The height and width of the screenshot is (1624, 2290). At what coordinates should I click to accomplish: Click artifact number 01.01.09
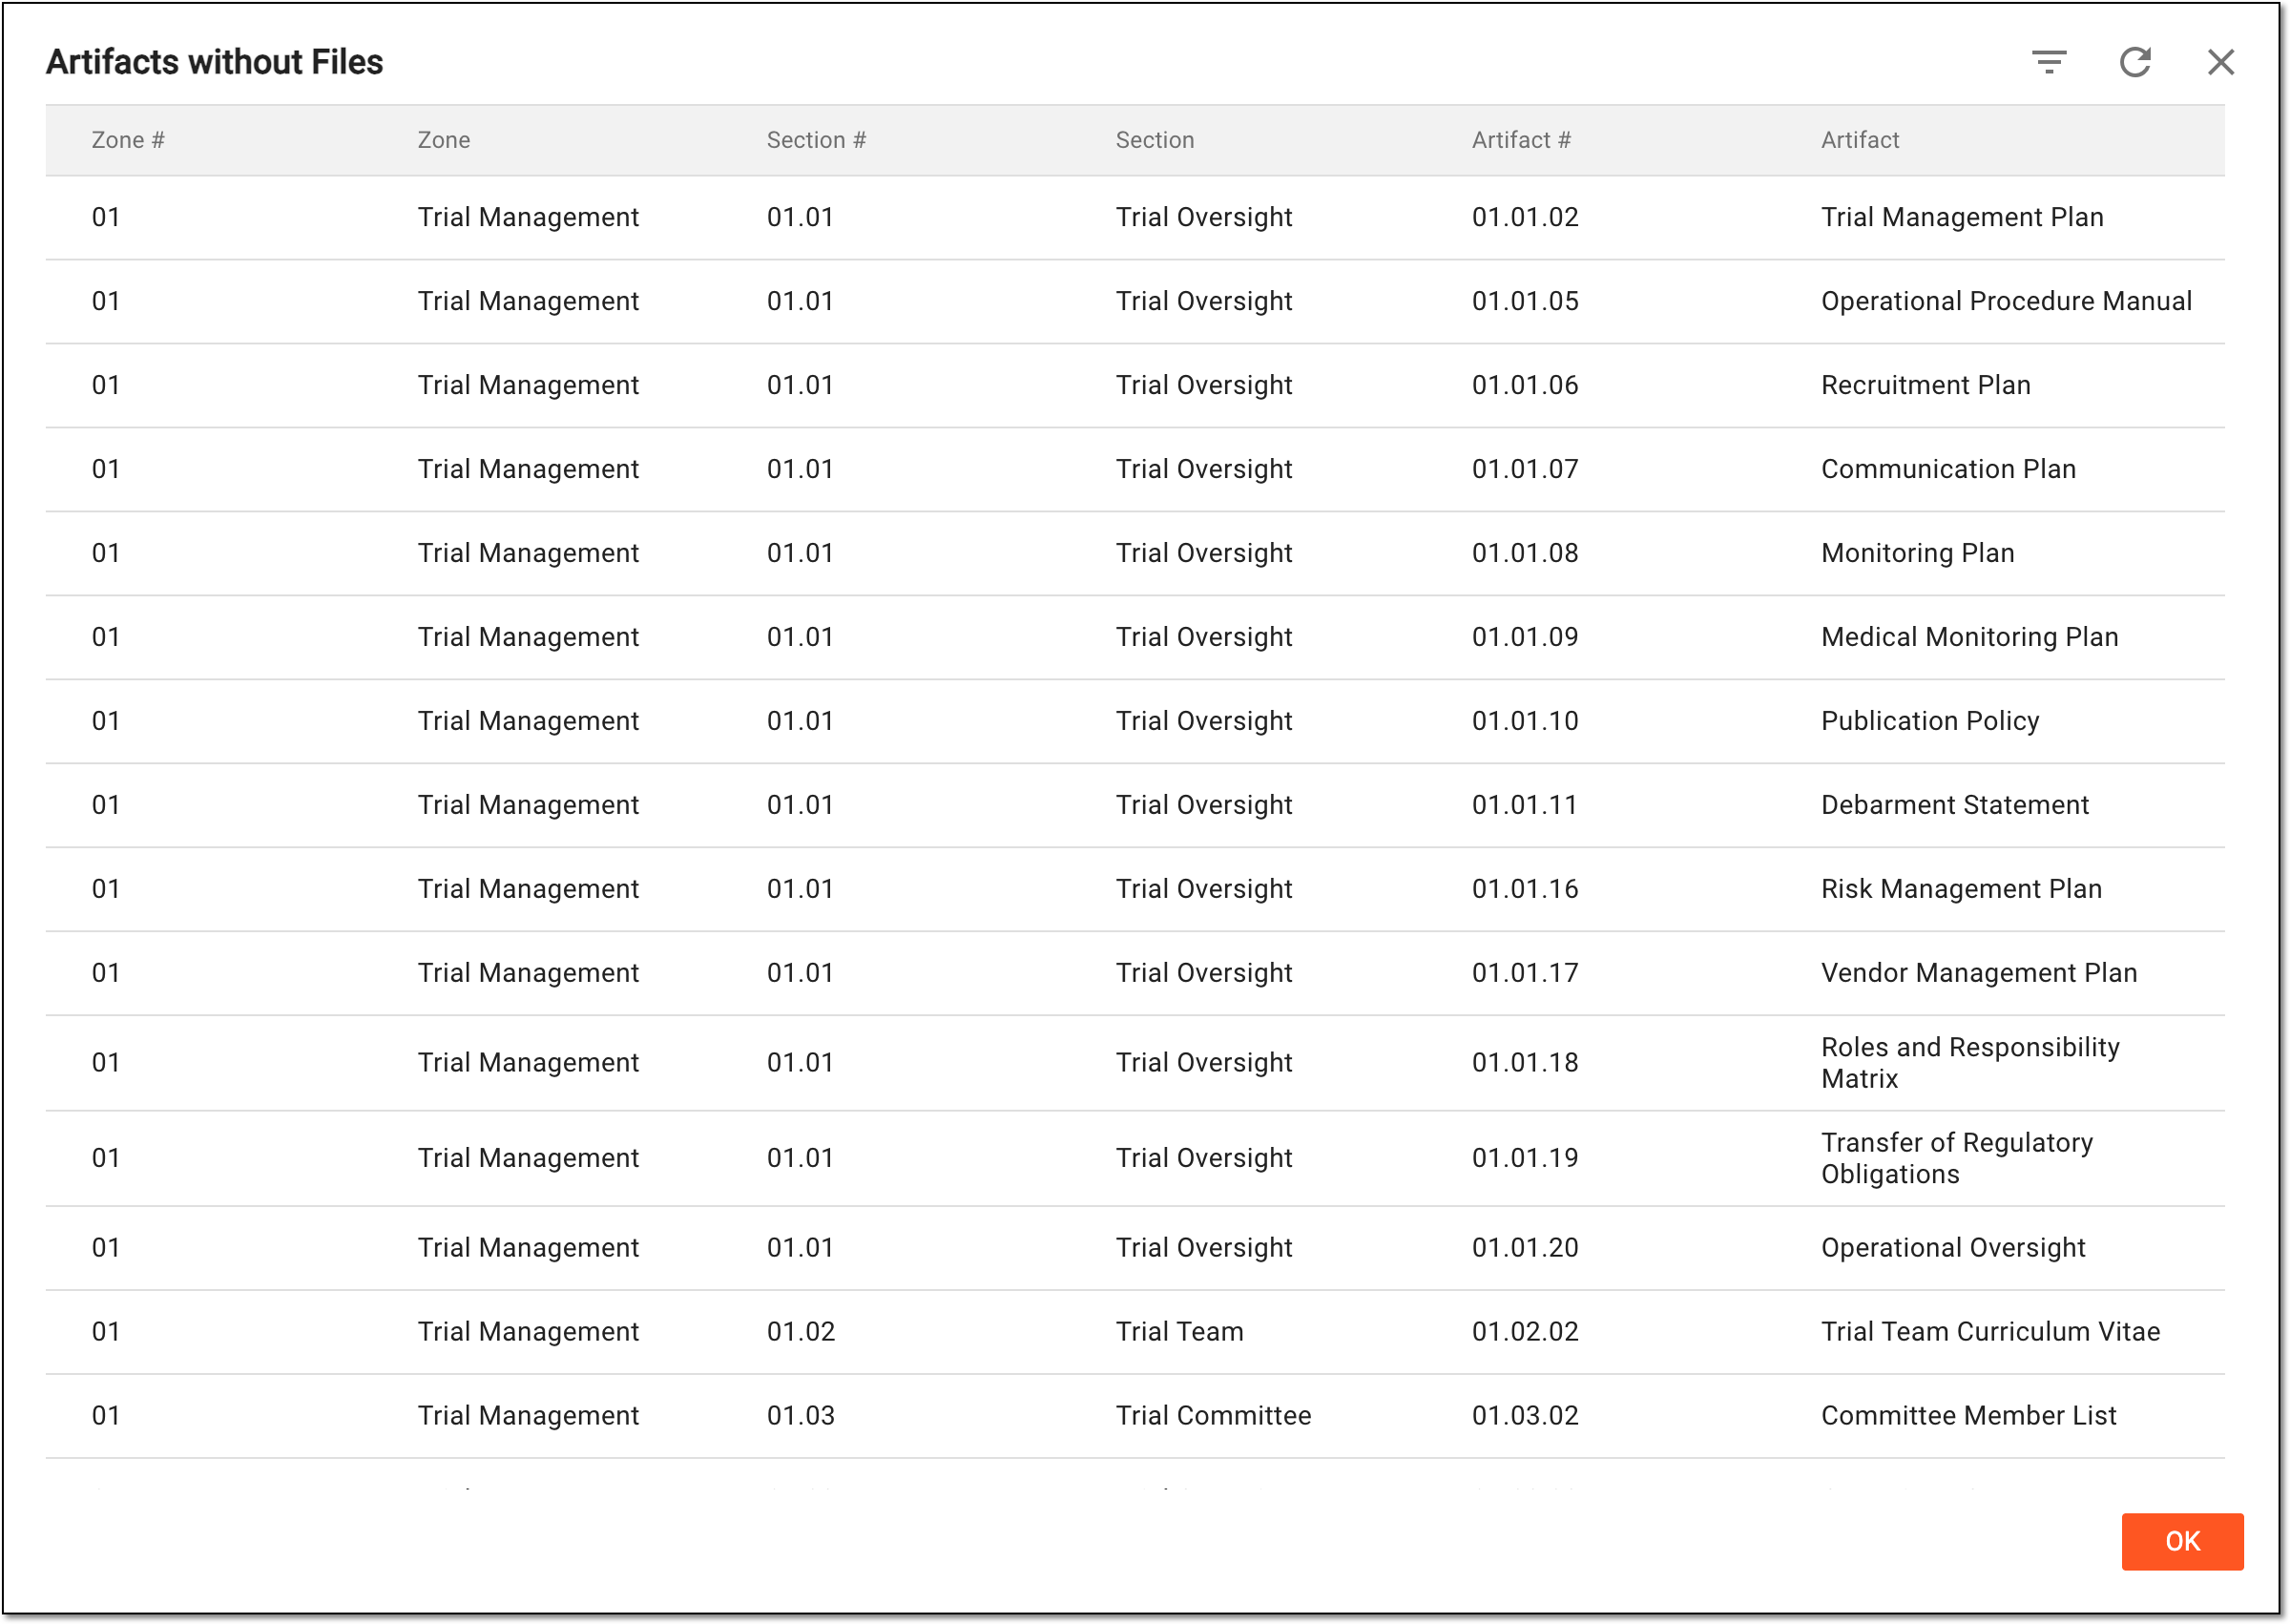[x=1525, y=637]
